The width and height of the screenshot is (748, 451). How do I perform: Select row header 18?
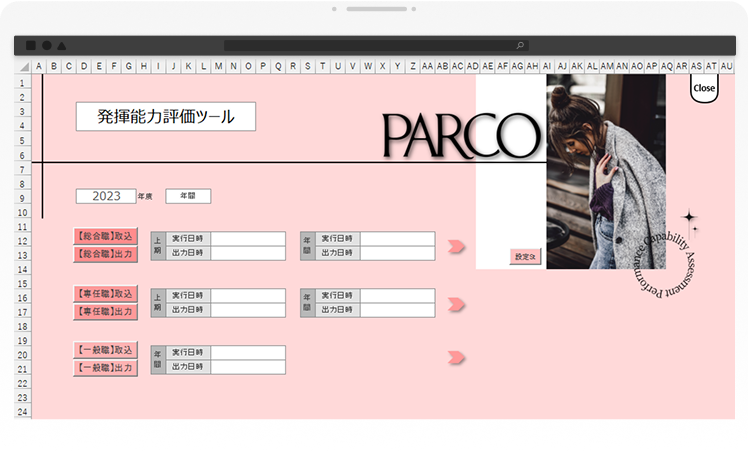(22, 326)
